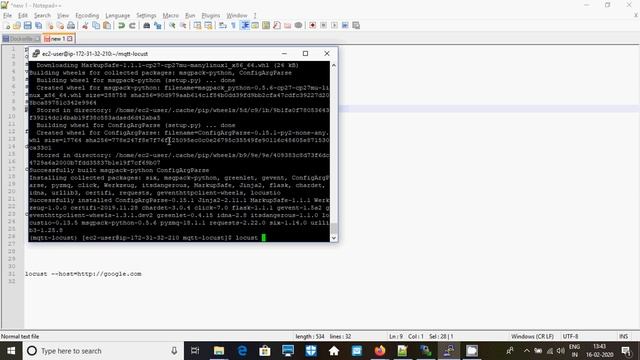
Task: Undo the last edit via toolbar
Action: (x=121, y=25)
